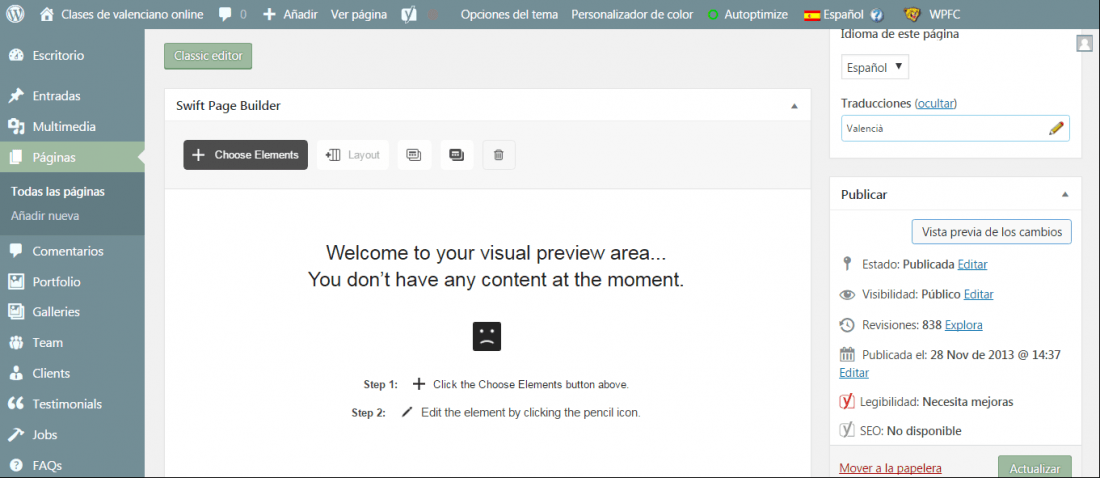The height and width of the screenshot is (478, 1100).
Task: Click the Testimonials quote icon
Action: (16, 404)
